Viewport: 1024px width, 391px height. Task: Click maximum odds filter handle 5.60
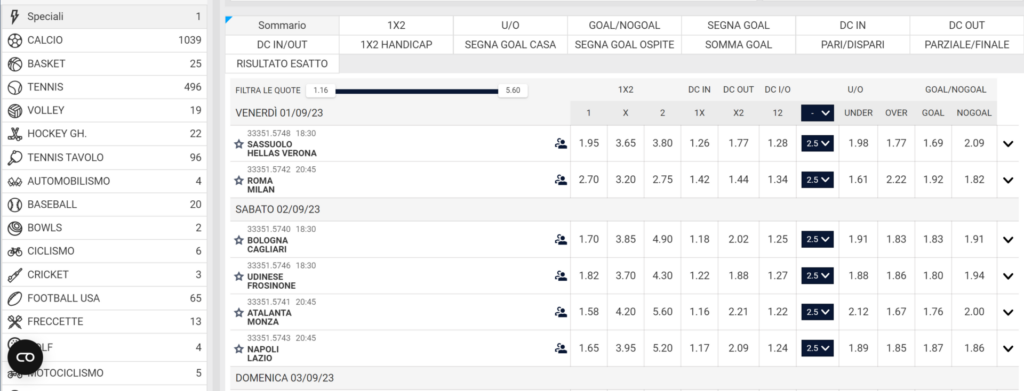(513, 91)
